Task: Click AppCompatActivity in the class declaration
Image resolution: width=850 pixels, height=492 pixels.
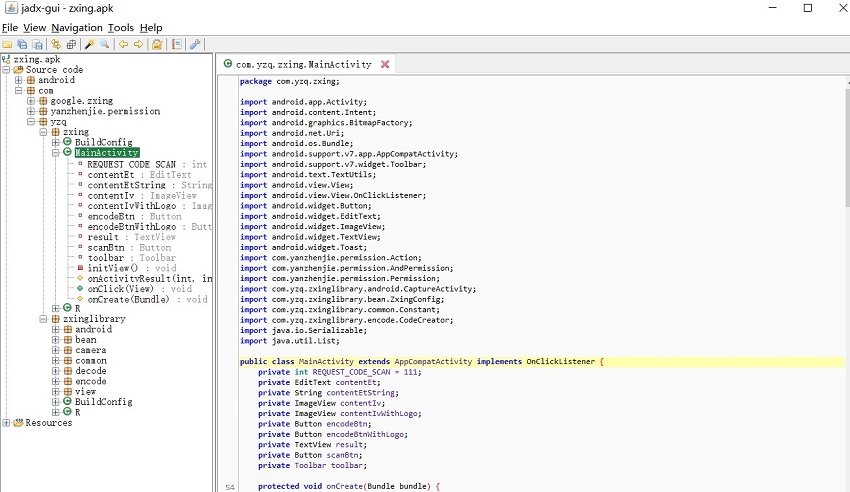Action: point(433,361)
